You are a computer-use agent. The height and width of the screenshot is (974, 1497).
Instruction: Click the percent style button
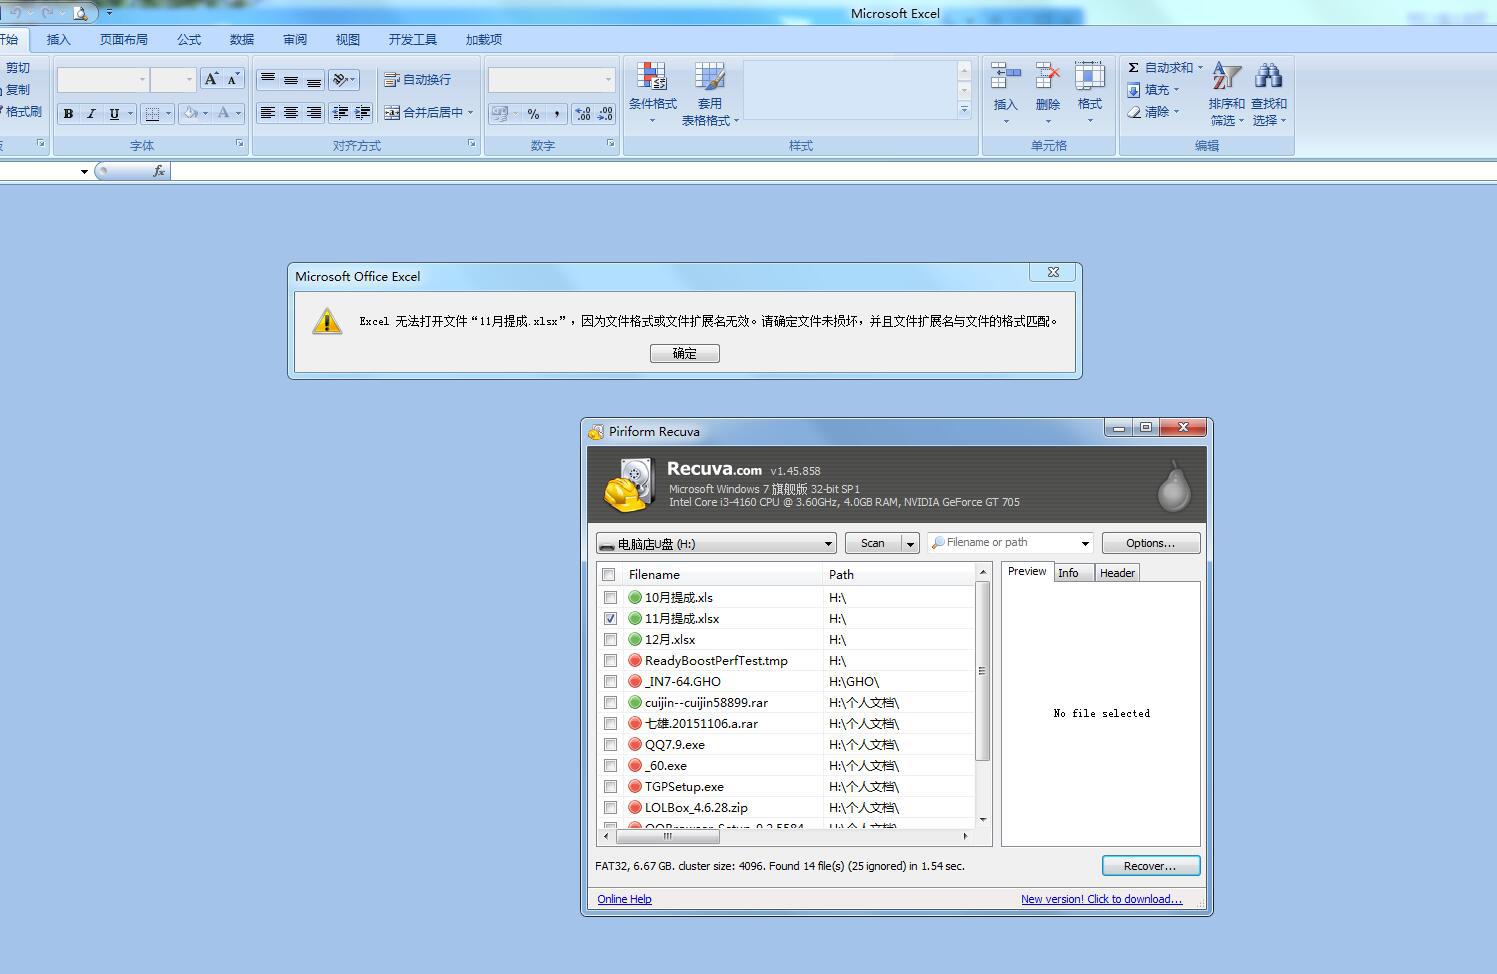[x=533, y=114]
